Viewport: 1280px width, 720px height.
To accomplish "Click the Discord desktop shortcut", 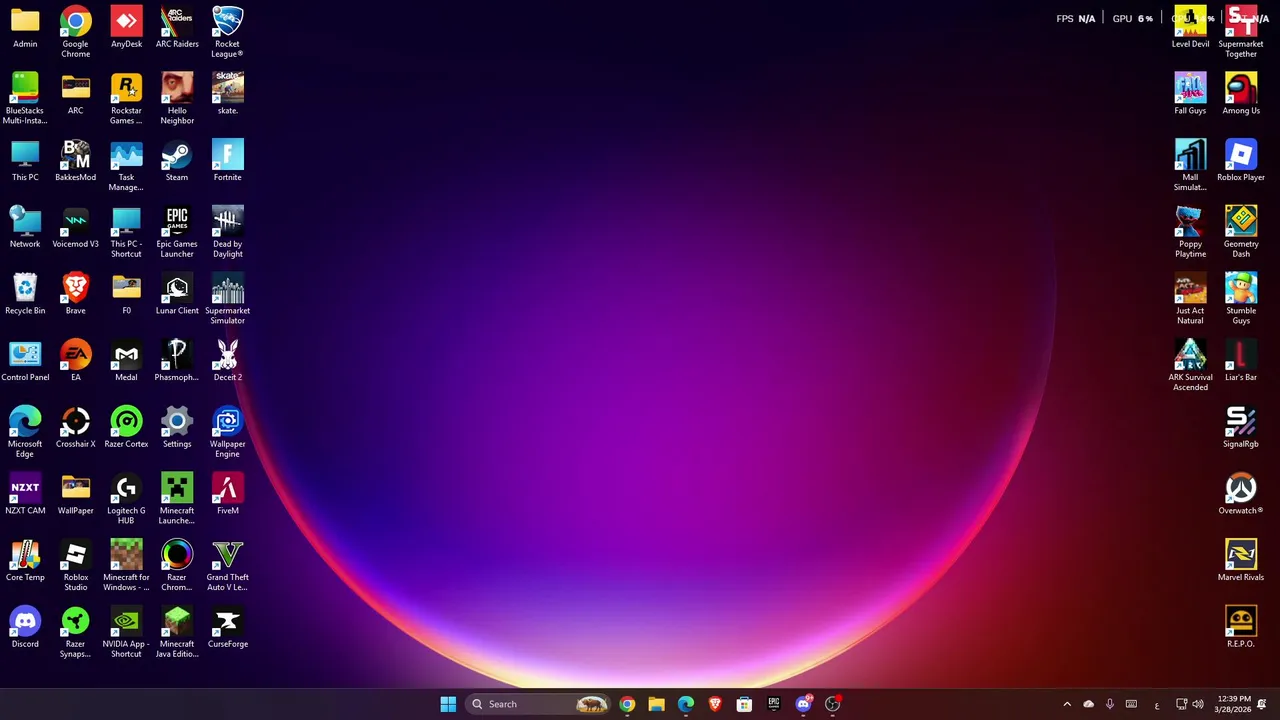I will point(25,621).
